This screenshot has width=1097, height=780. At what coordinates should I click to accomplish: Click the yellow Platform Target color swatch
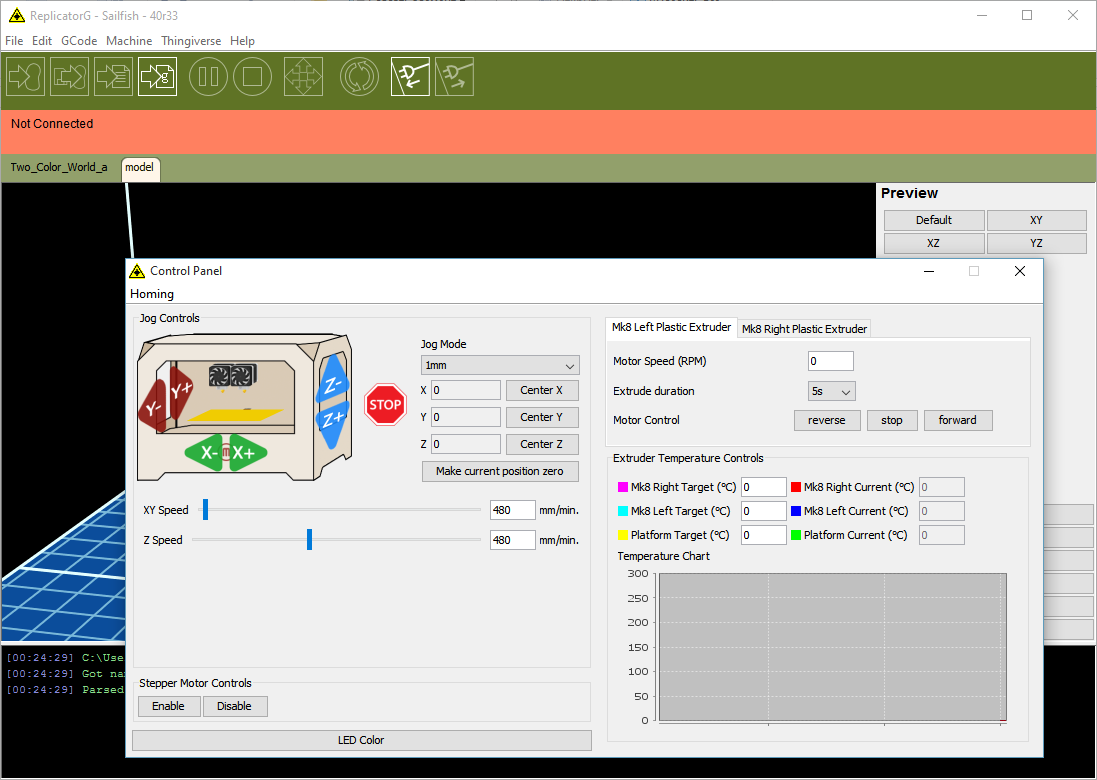(x=623, y=535)
